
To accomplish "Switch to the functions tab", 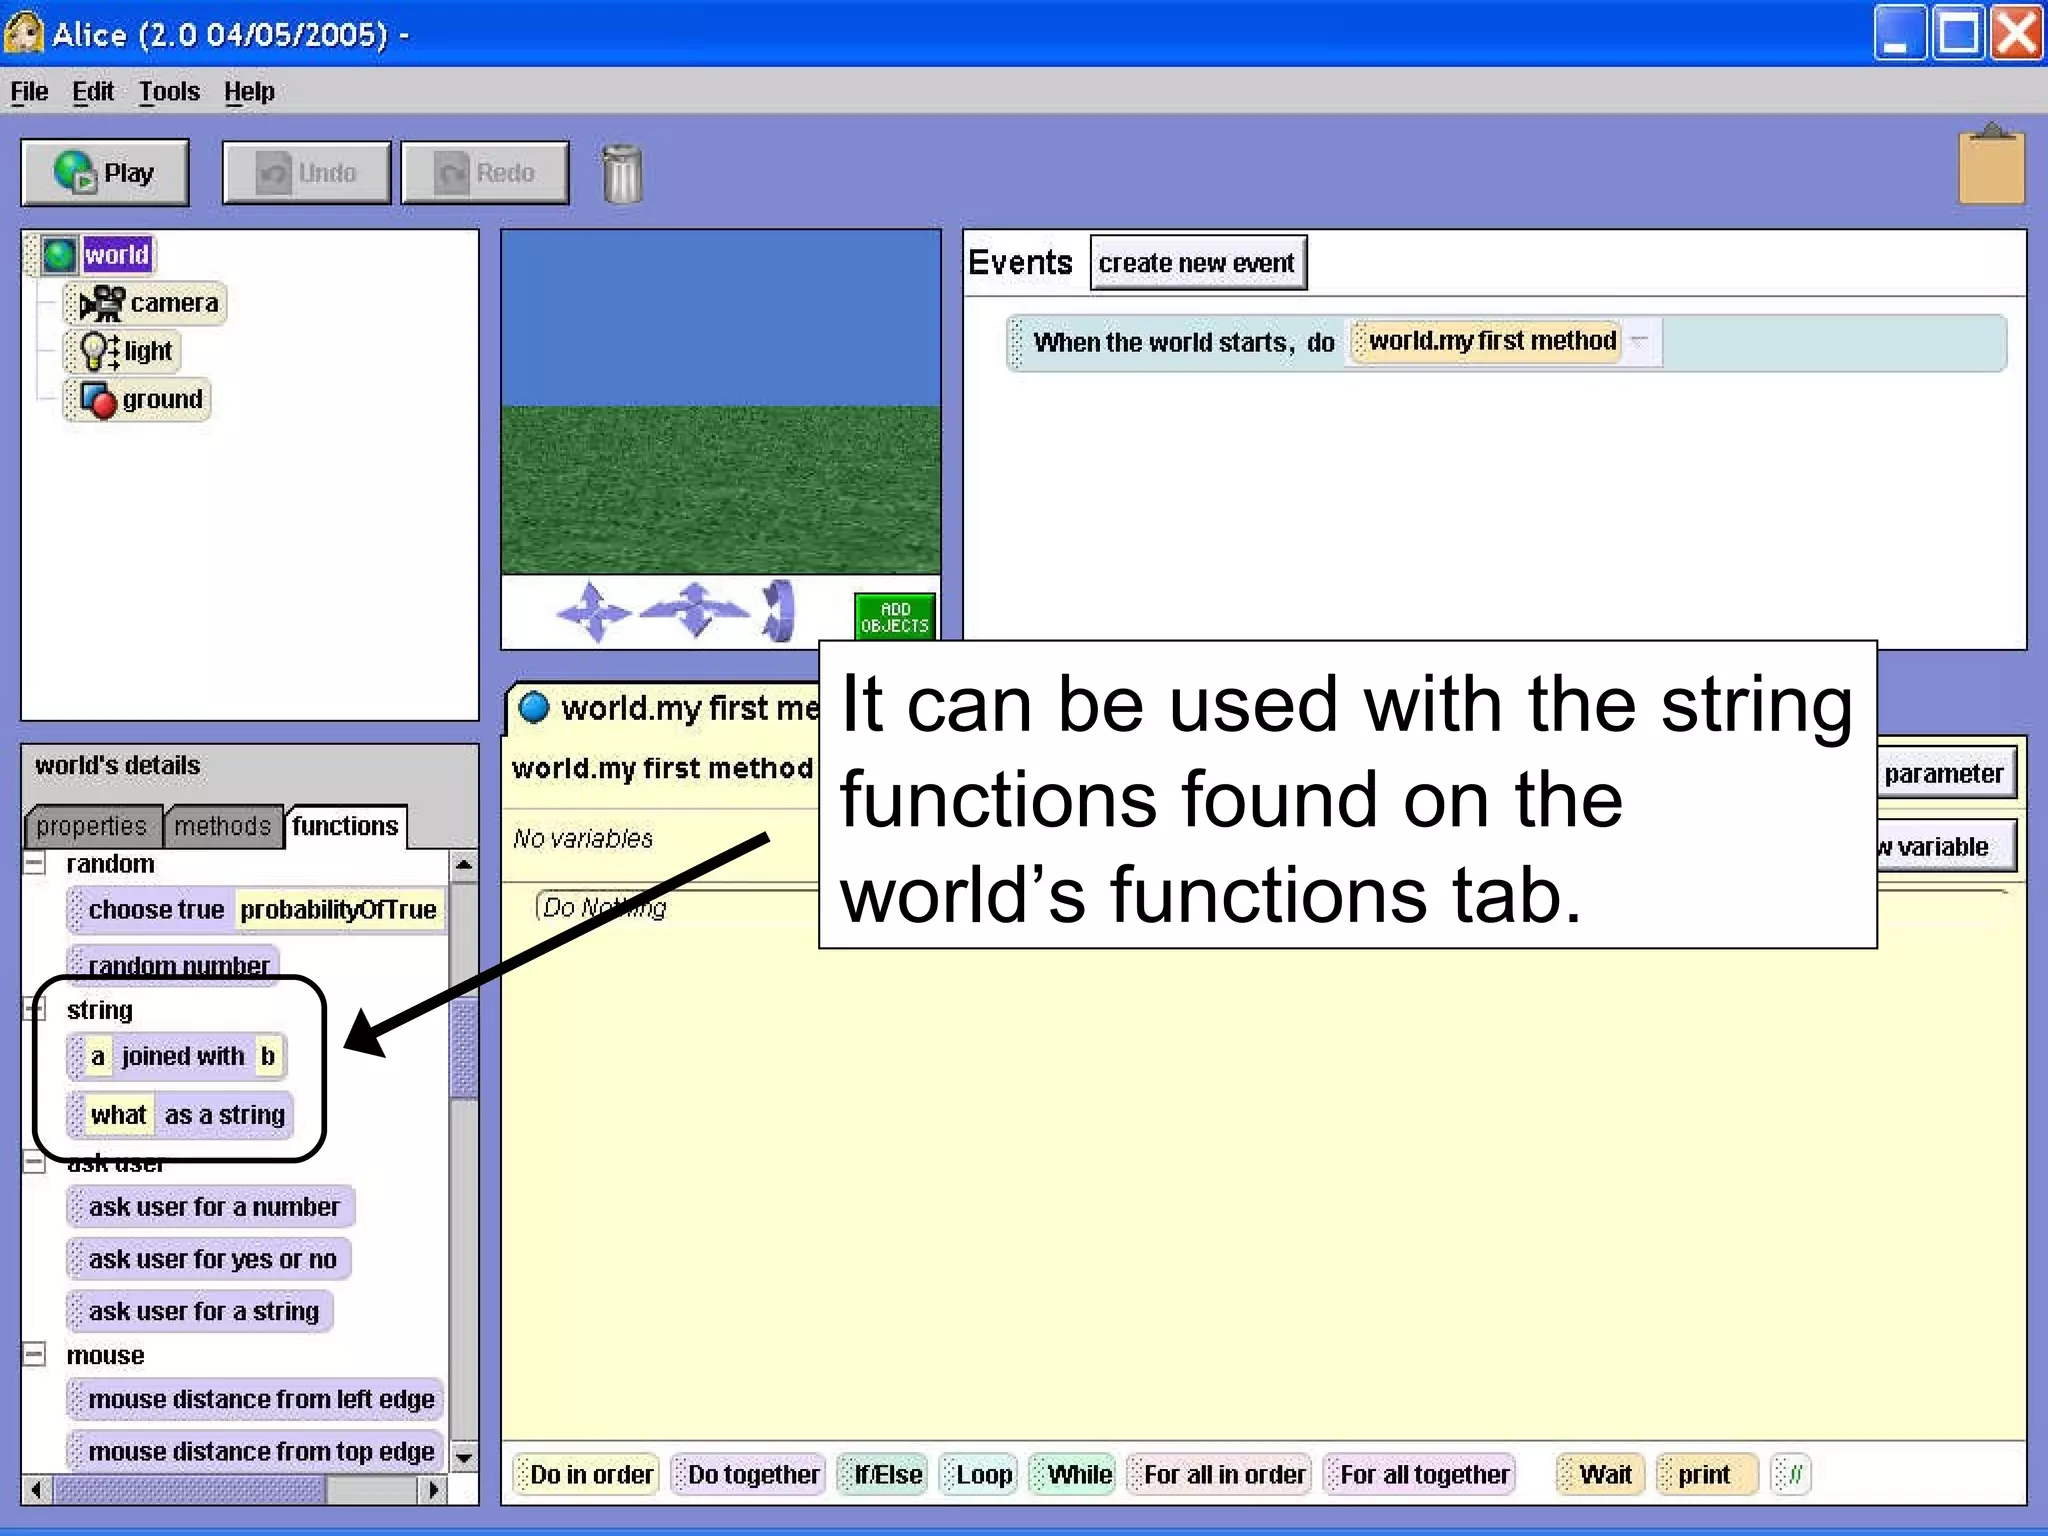I will point(346,826).
